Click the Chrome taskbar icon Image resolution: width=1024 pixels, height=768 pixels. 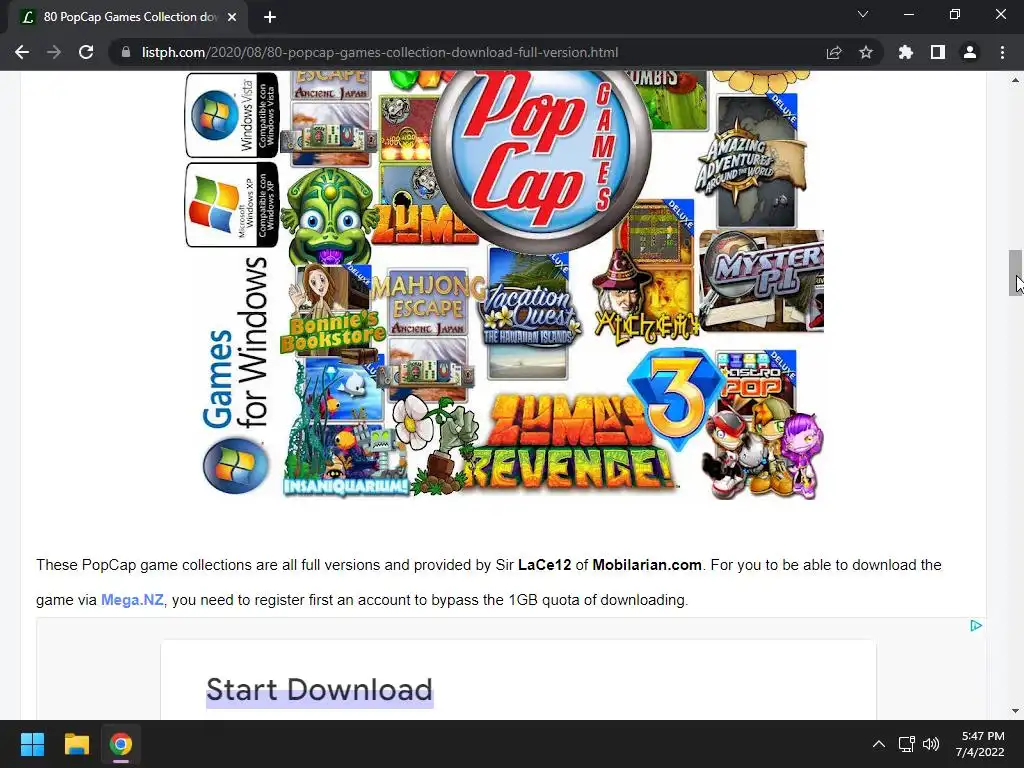point(121,744)
